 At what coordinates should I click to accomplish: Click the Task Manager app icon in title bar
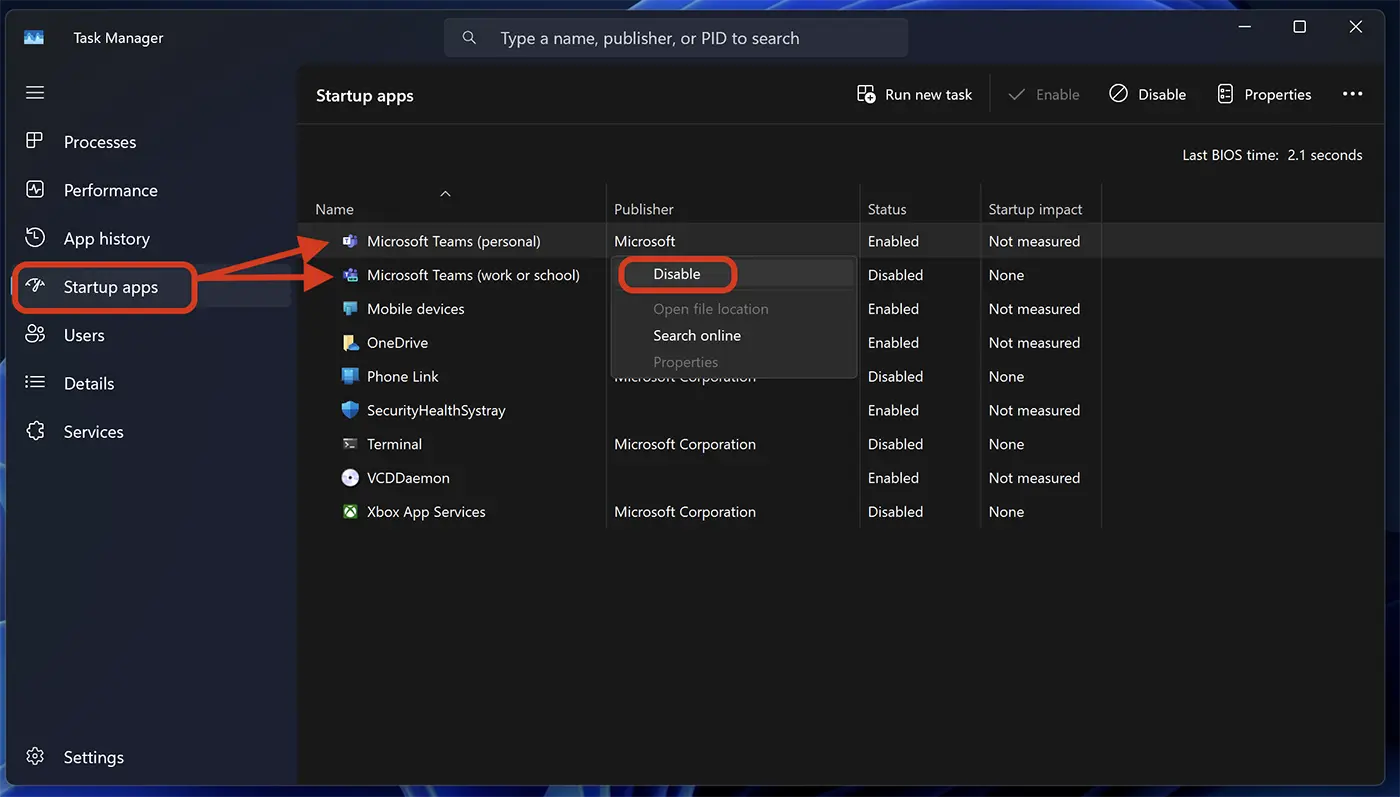(35, 38)
